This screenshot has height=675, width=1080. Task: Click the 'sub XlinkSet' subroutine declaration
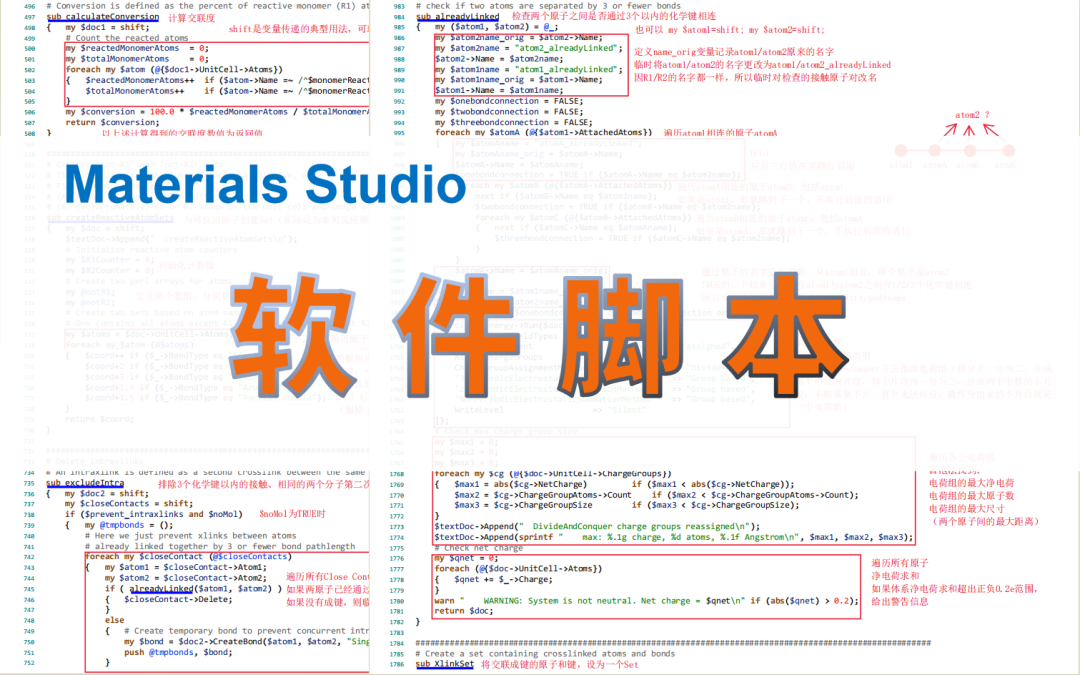point(444,664)
